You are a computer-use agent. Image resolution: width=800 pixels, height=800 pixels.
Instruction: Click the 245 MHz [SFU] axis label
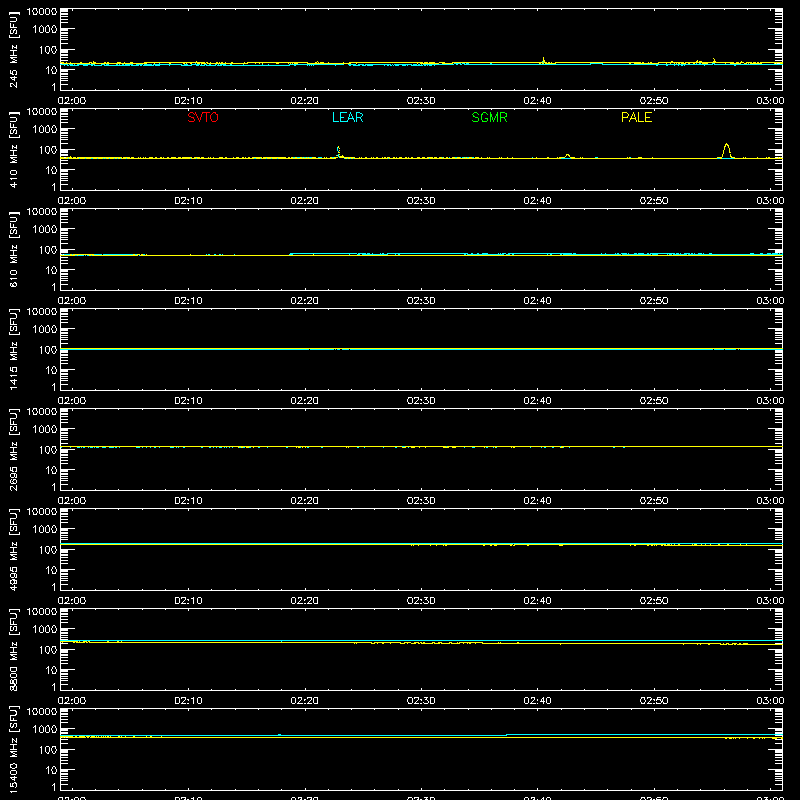pos(13,50)
